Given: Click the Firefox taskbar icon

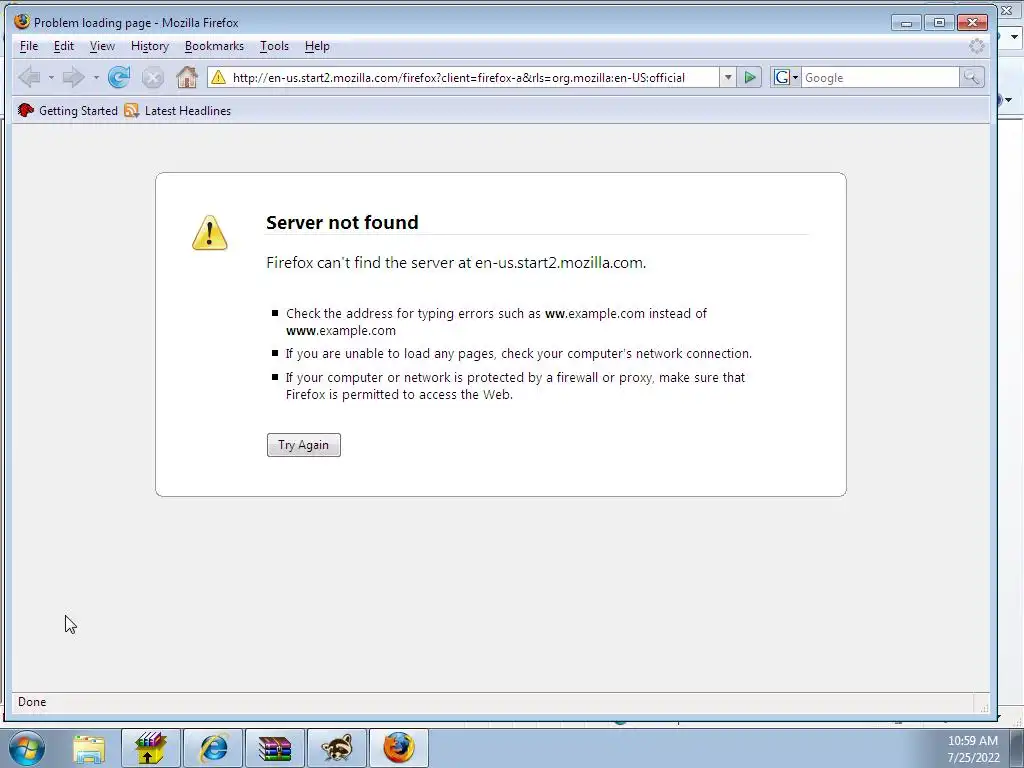Looking at the screenshot, I should coord(399,748).
